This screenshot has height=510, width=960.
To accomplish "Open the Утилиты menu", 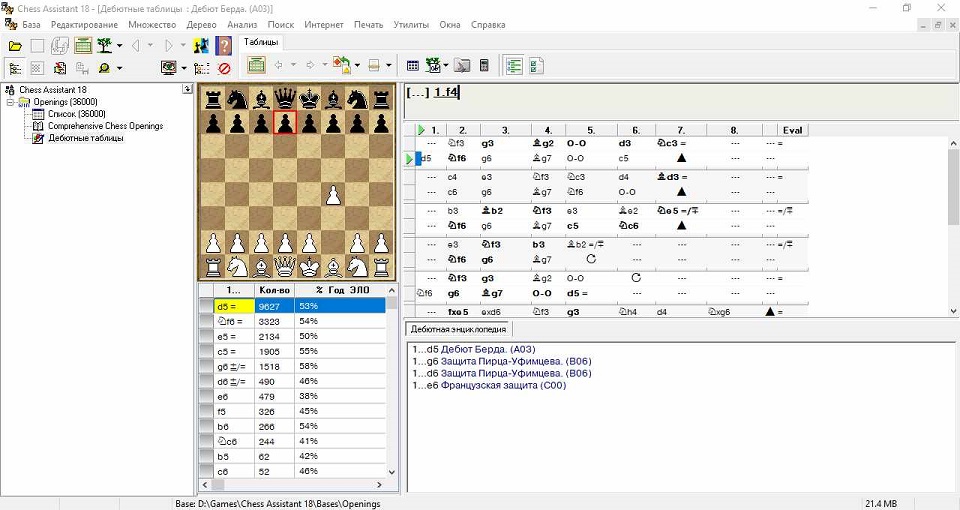I will click(x=411, y=24).
